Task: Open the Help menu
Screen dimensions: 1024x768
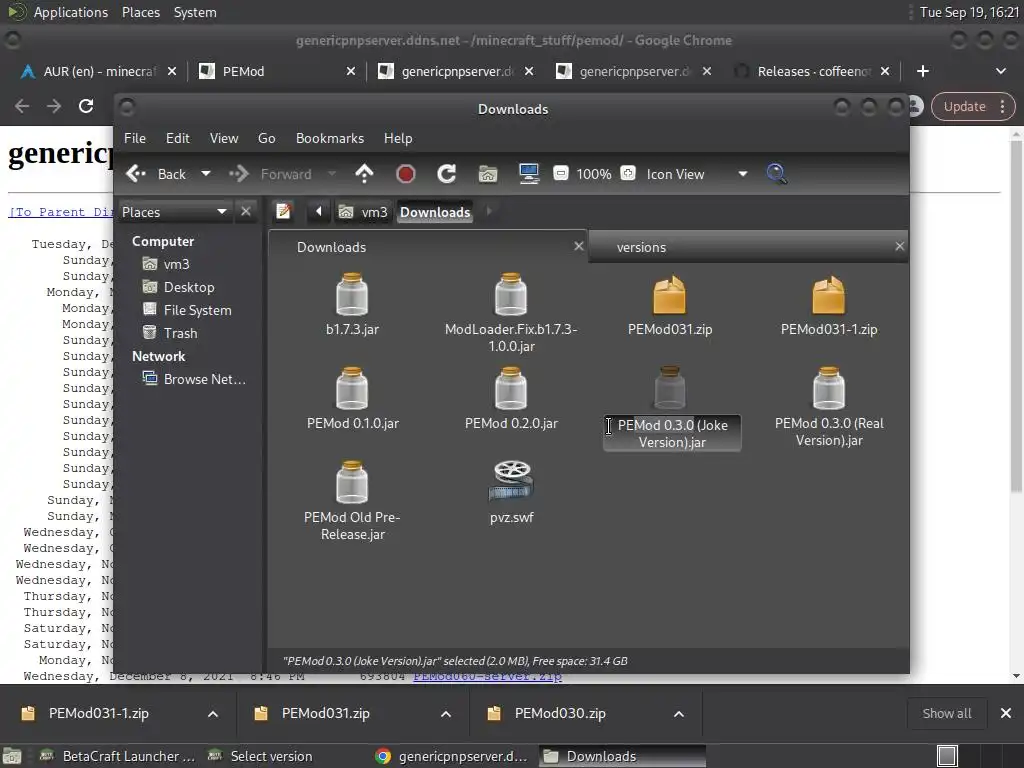Action: (x=398, y=138)
